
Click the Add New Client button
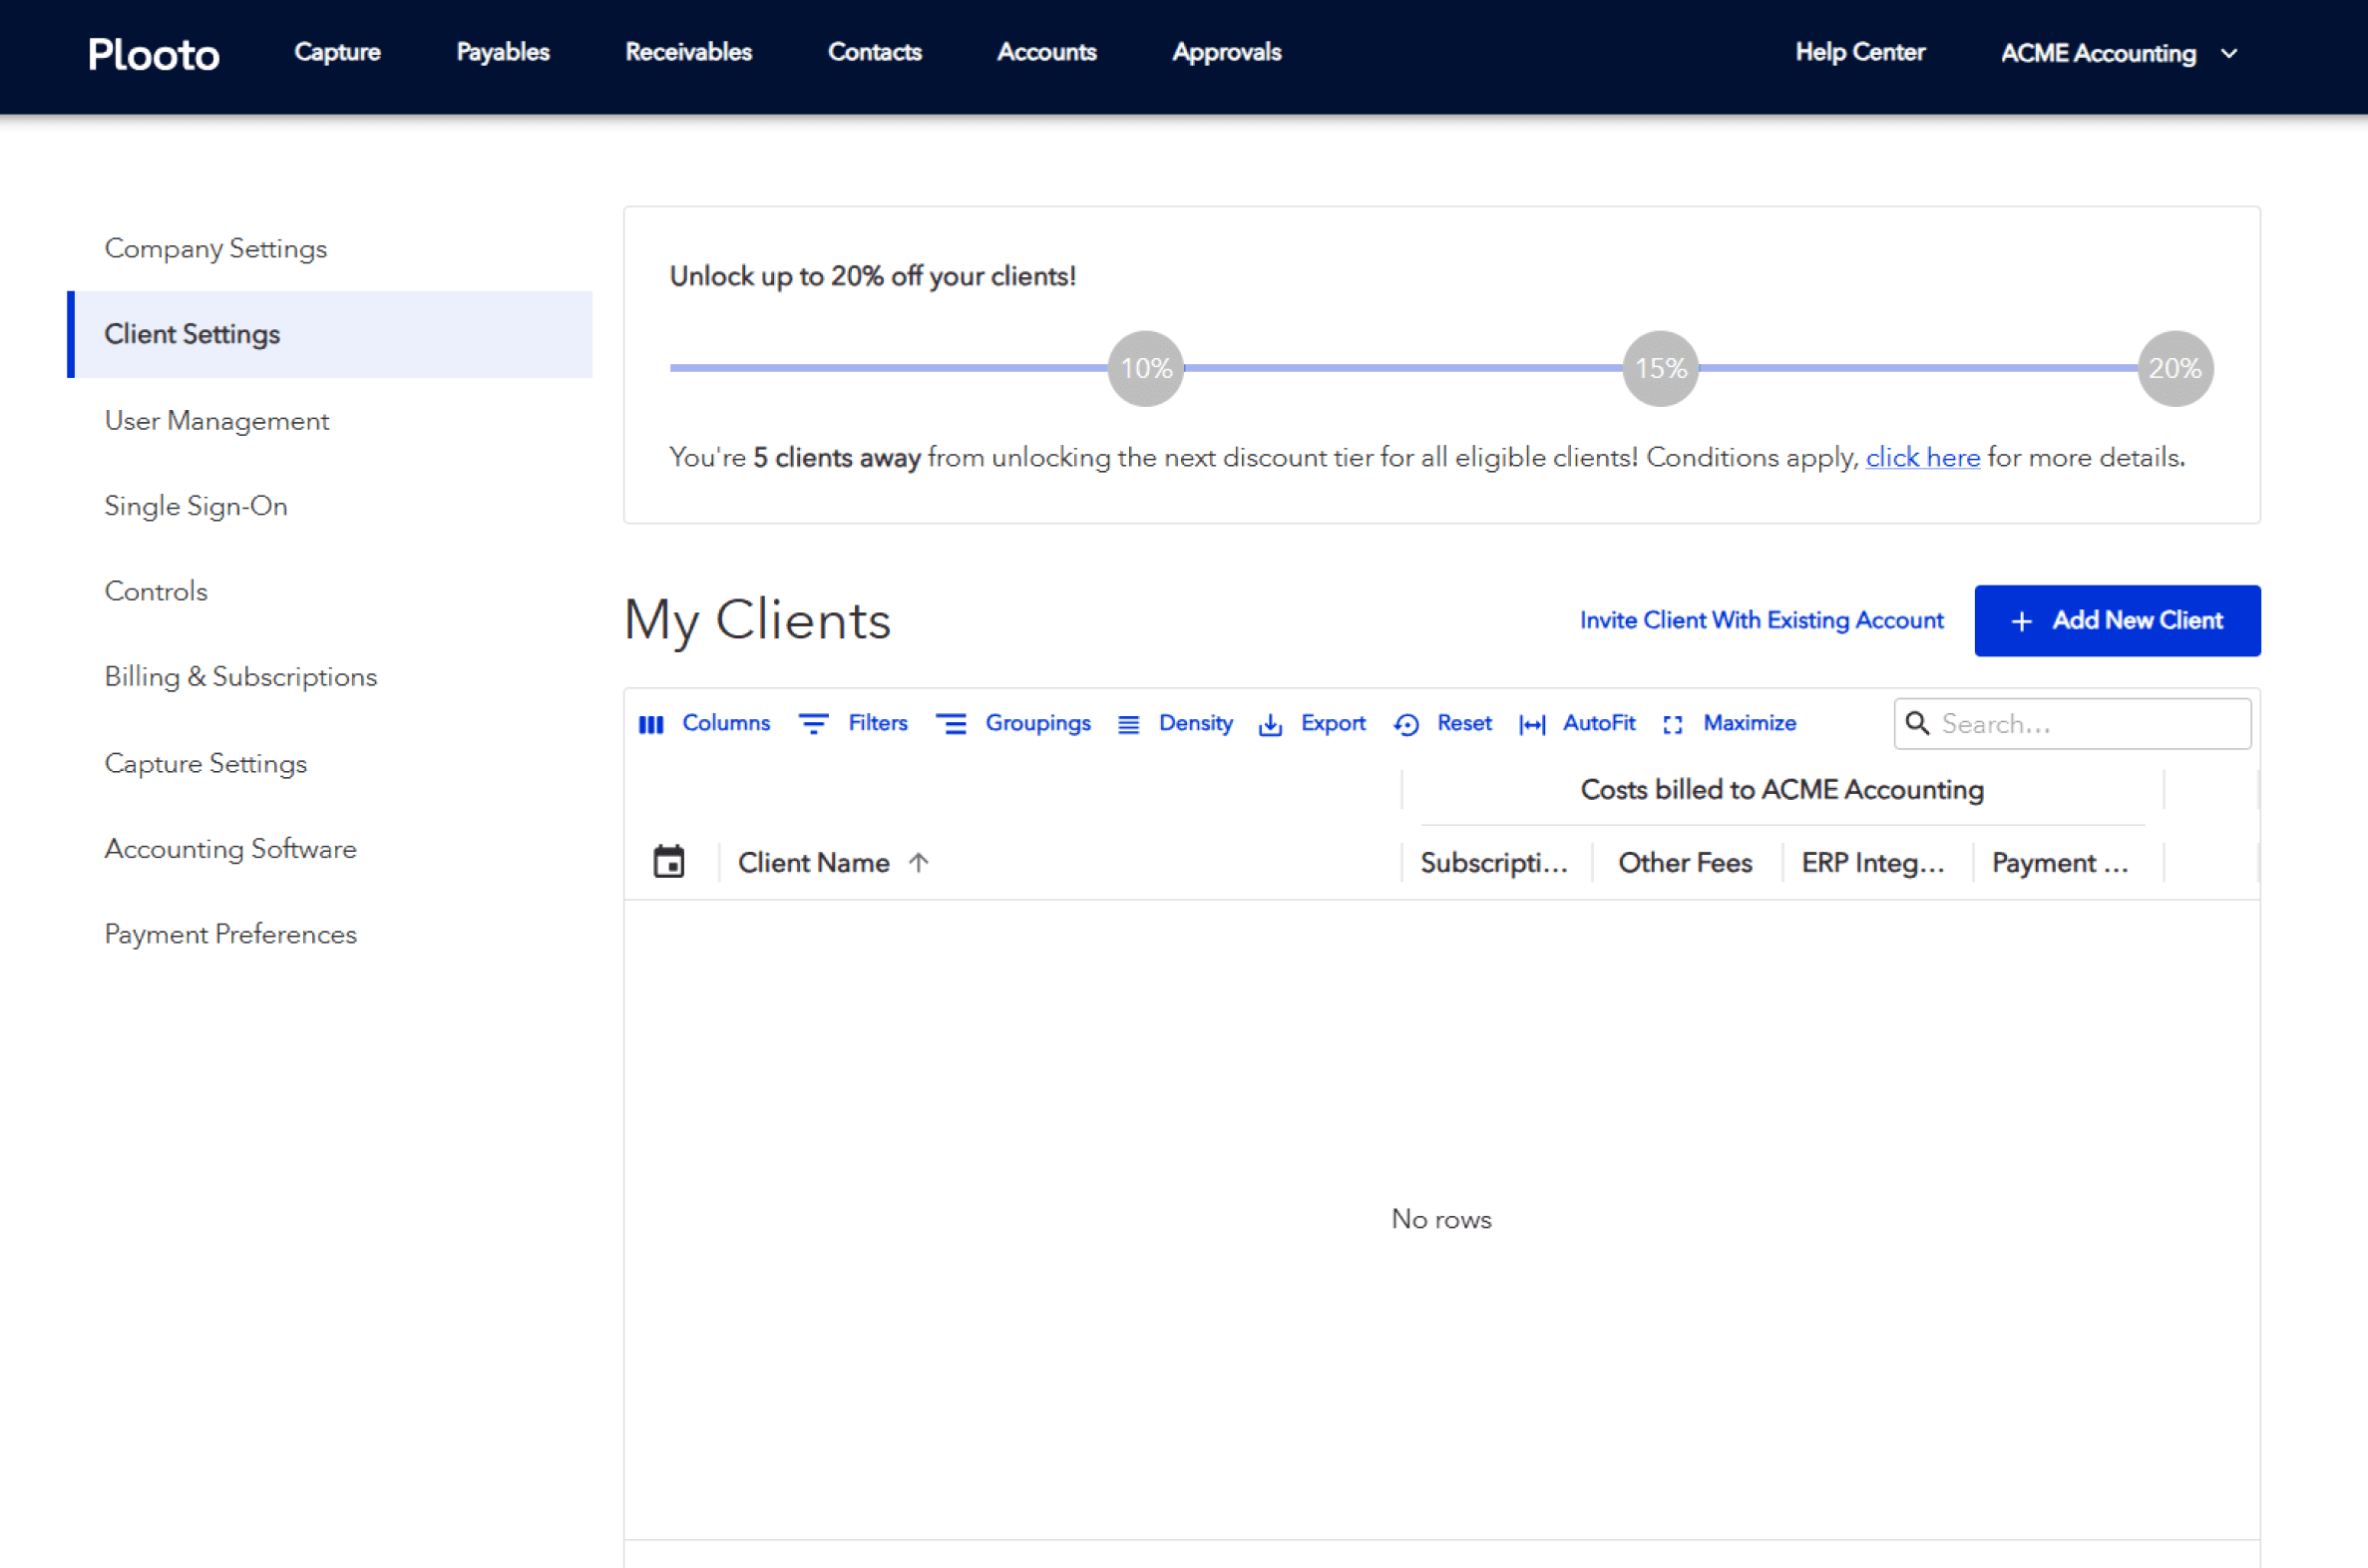pos(2116,621)
